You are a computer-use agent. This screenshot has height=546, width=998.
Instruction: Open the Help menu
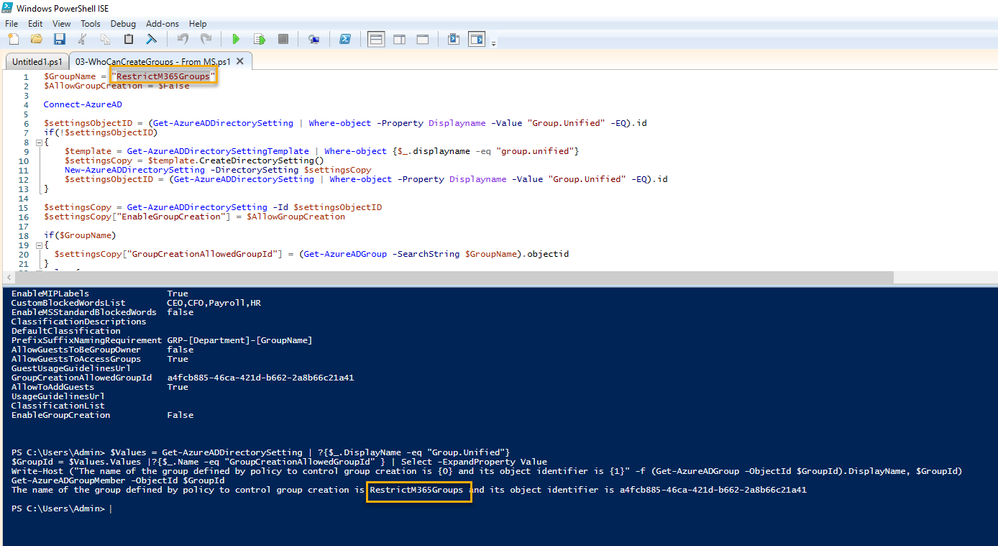pyautogui.click(x=198, y=24)
